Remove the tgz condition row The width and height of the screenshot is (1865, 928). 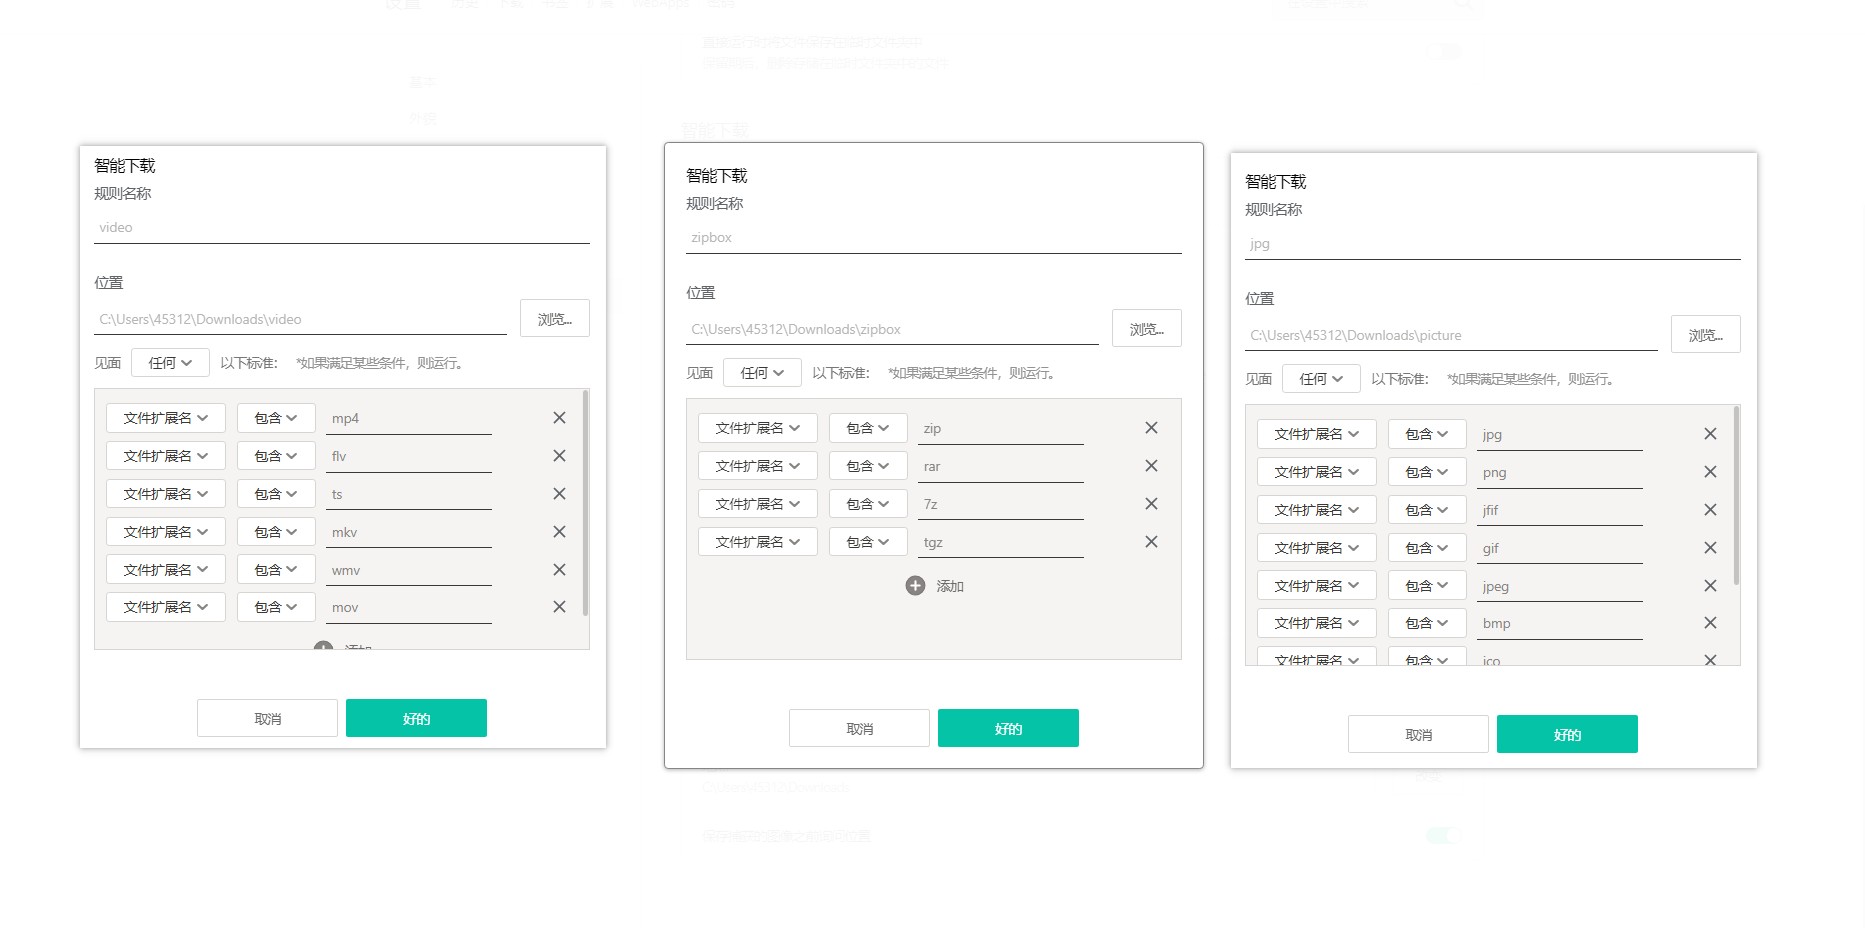1151,542
